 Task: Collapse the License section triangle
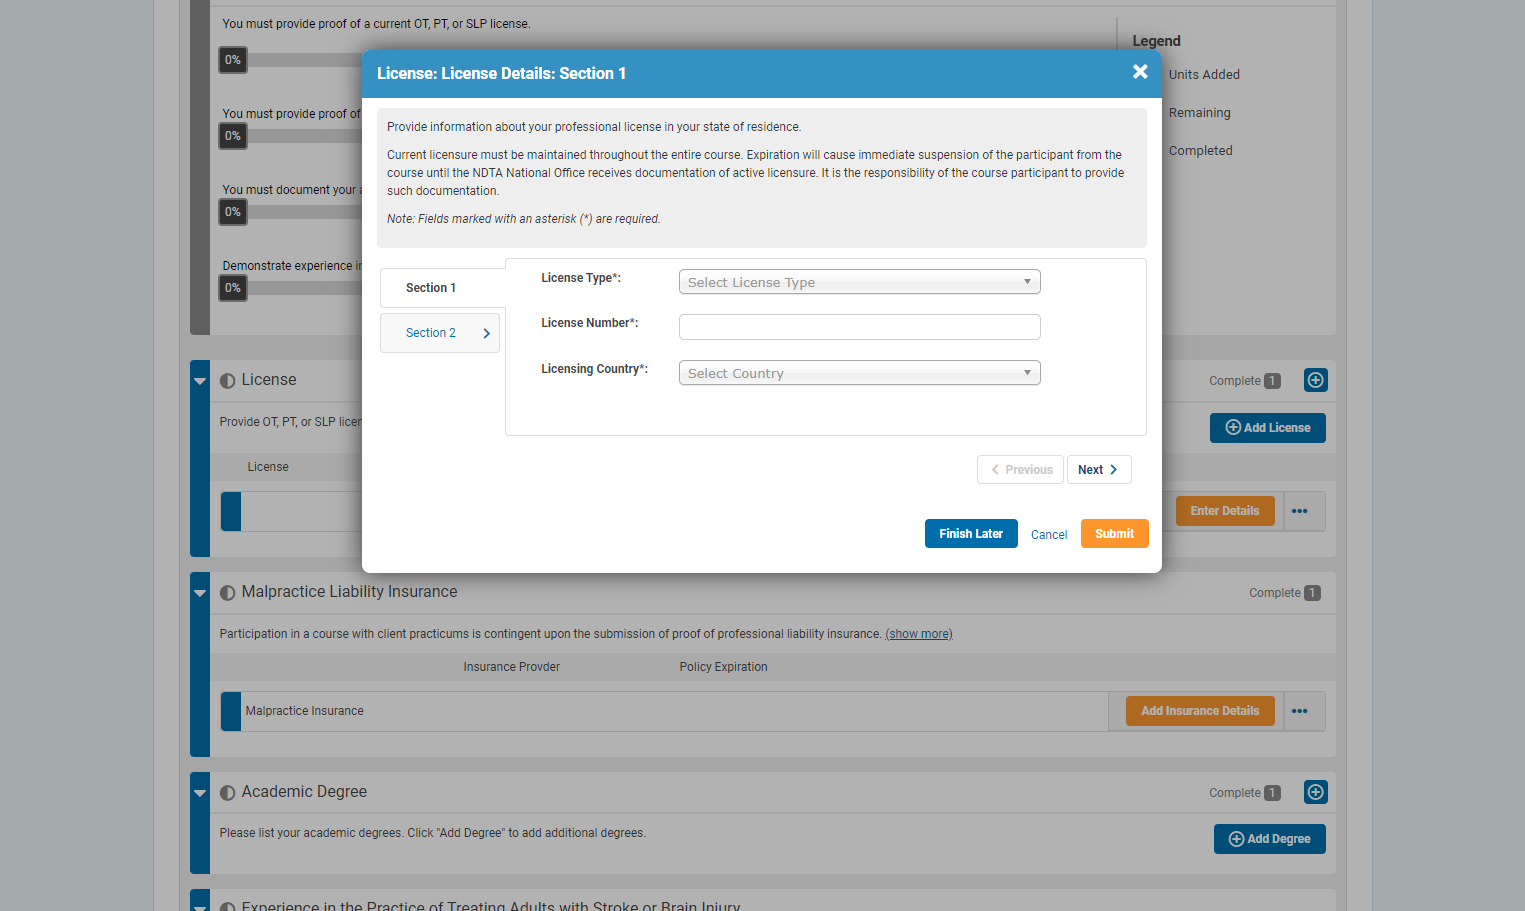[200, 381]
